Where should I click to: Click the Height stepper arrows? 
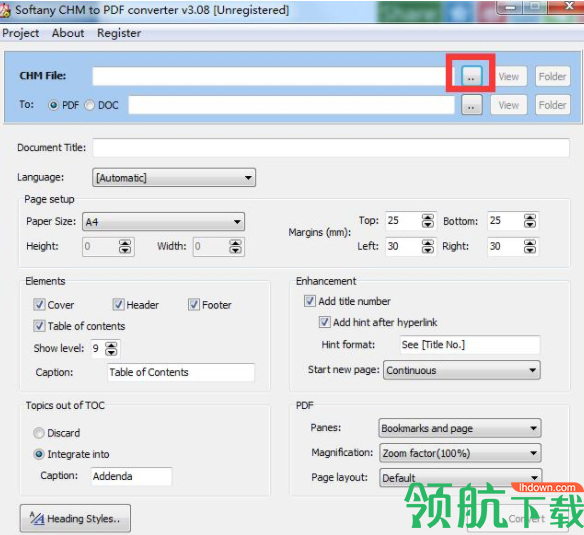[x=125, y=247]
